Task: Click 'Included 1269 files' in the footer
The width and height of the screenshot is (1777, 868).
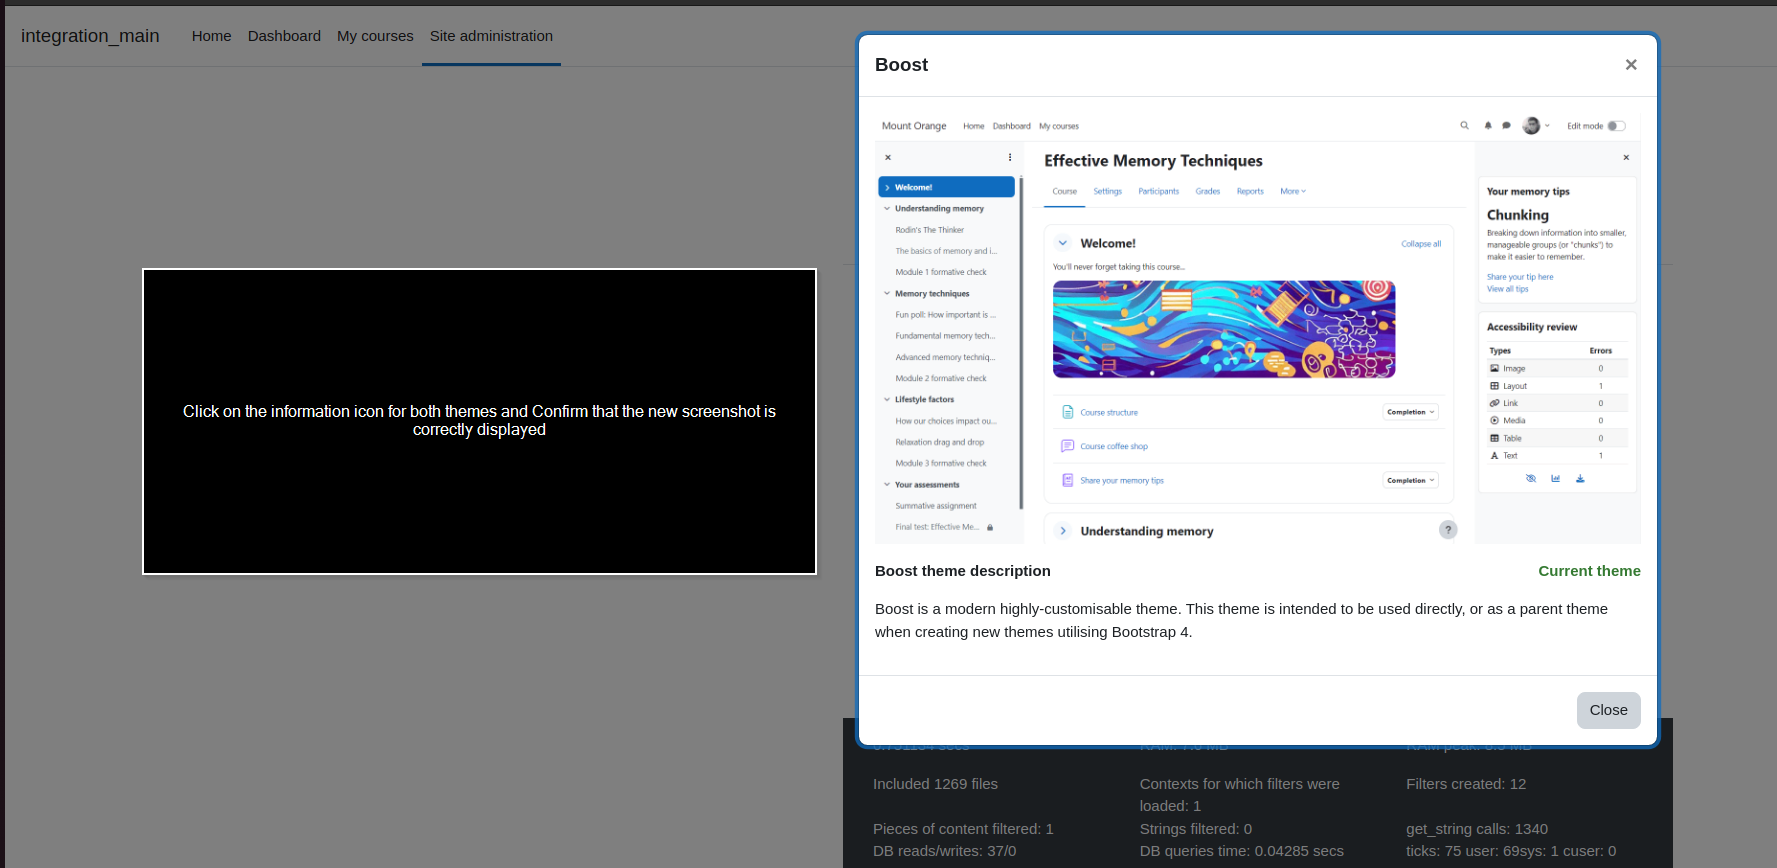Action: [935, 784]
